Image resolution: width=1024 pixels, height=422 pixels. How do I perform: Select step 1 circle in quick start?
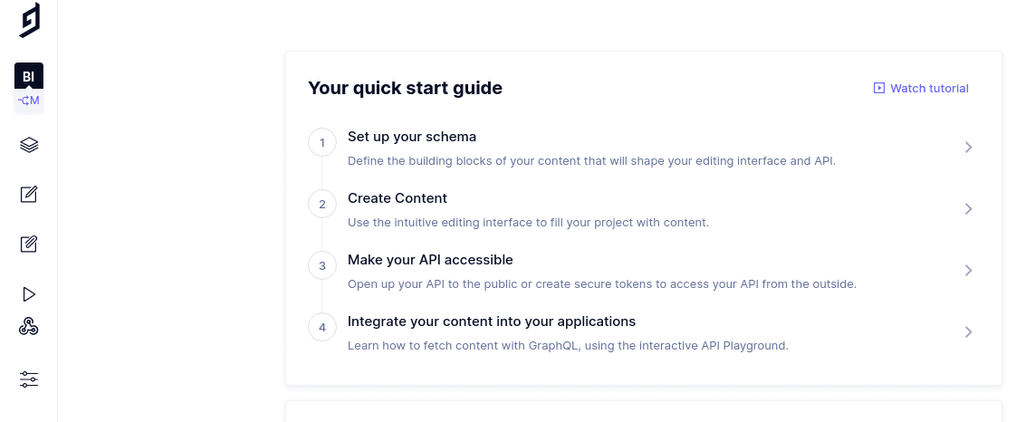pyautogui.click(x=322, y=143)
